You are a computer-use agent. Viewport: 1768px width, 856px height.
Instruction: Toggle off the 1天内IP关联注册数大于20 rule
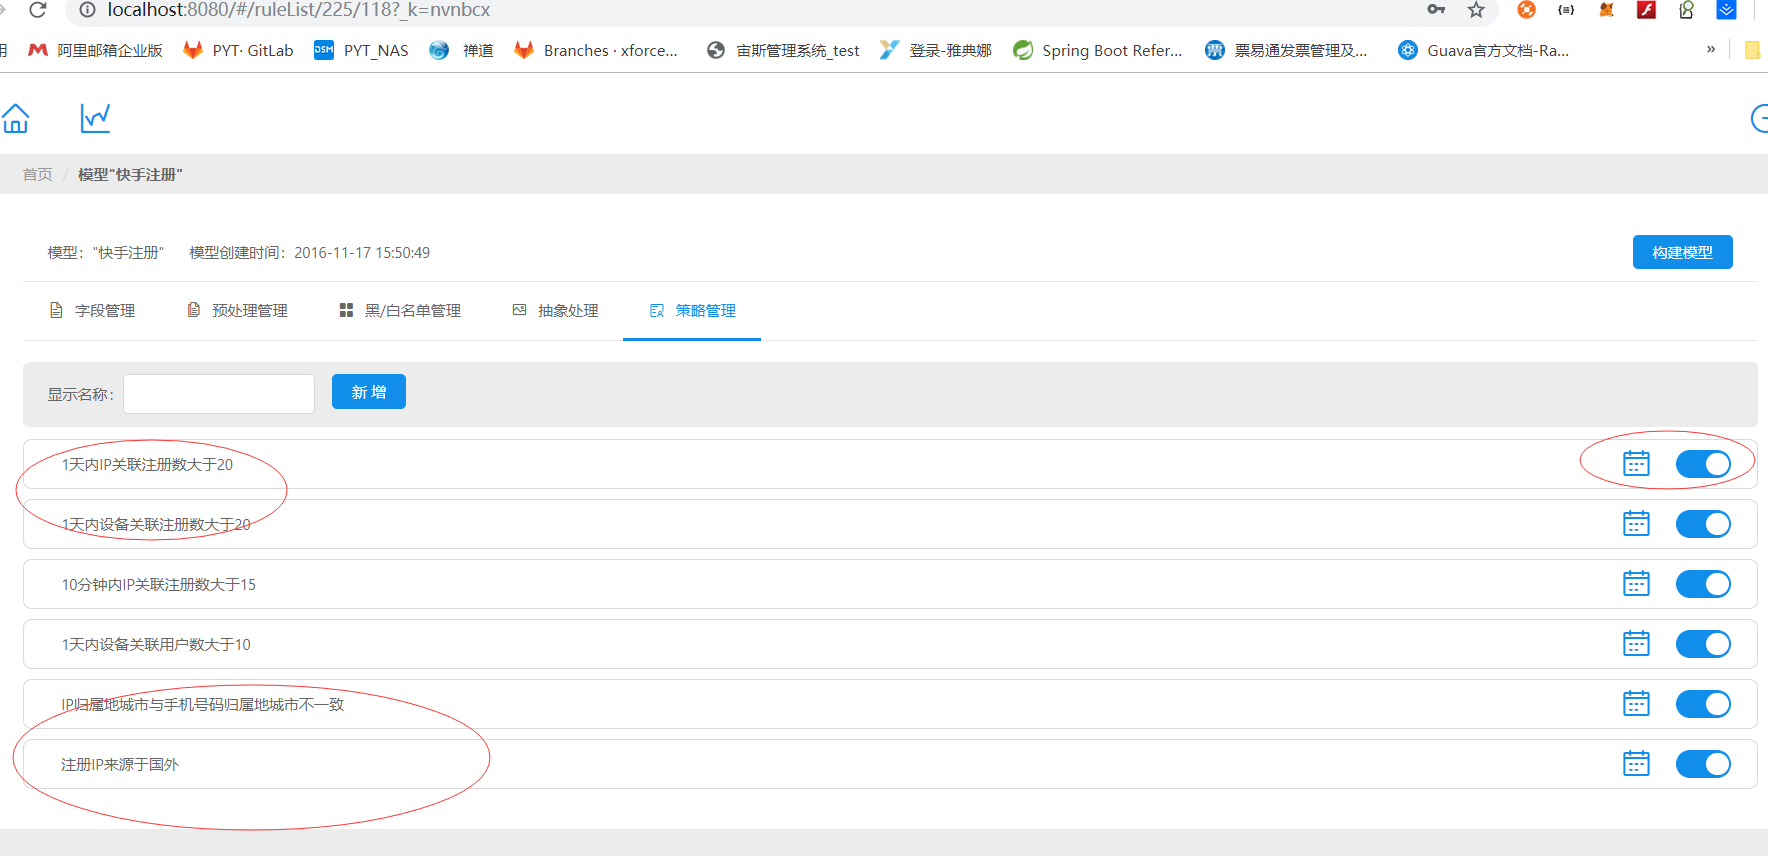(x=1703, y=464)
